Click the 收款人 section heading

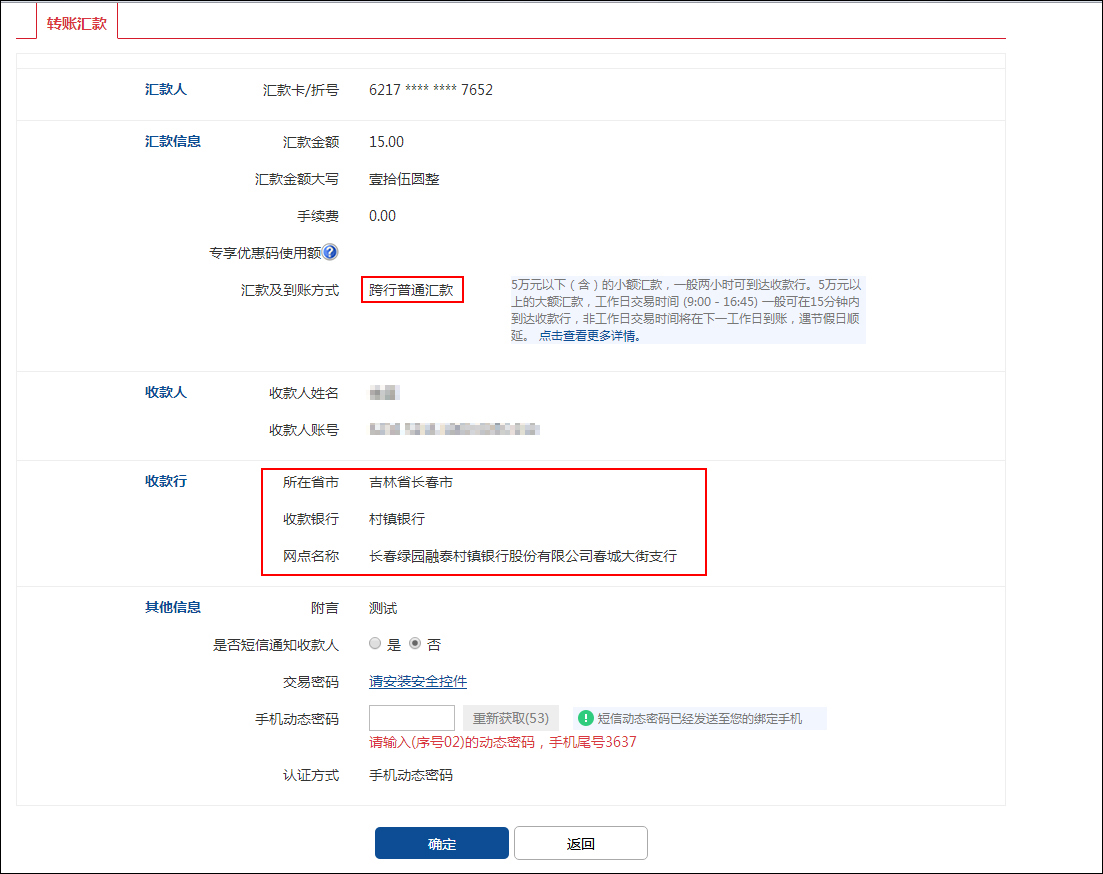point(166,392)
